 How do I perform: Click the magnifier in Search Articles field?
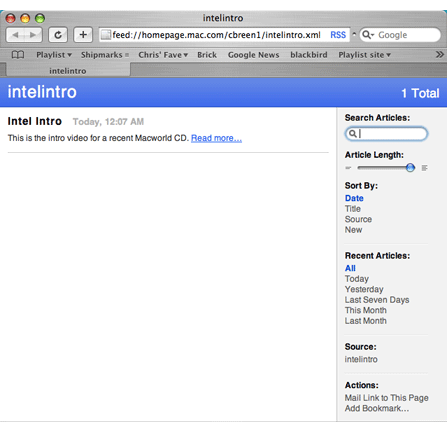tap(352, 134)
